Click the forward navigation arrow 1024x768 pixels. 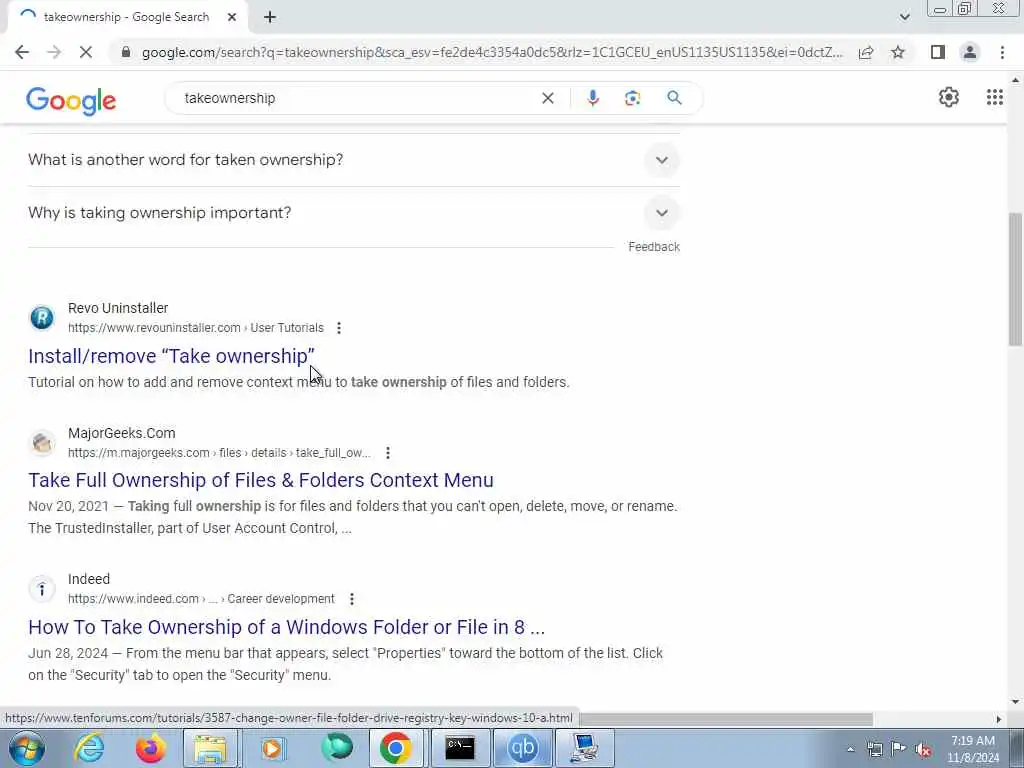pos(54,52)
